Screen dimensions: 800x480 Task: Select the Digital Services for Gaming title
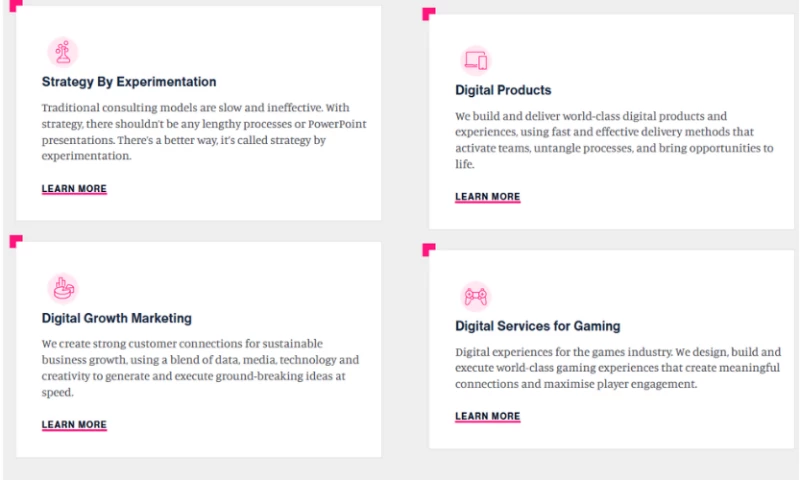pos(538,326)
